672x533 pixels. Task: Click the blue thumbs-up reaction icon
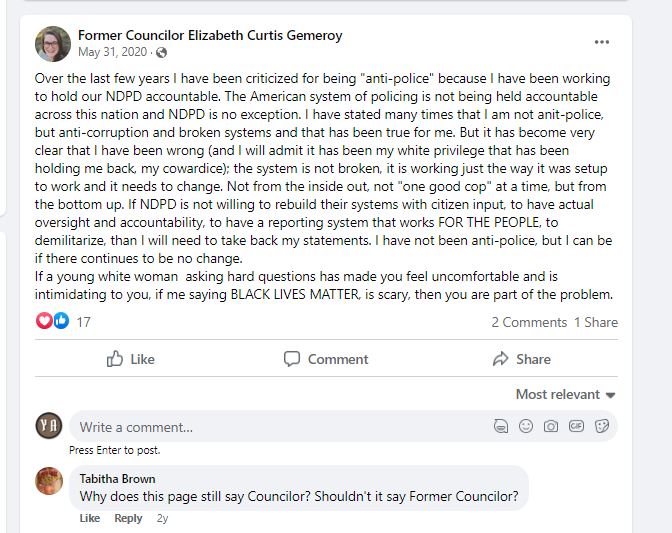pyautogui.click(x=61, y=320)
